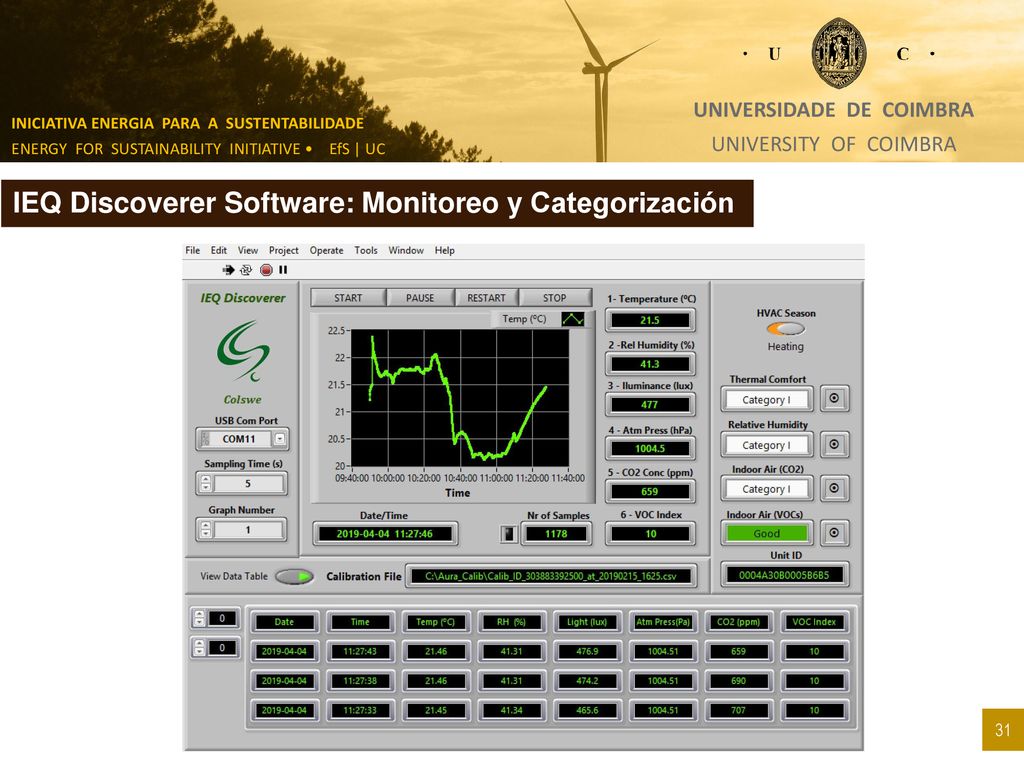Click the Sampling Time stepper arrows

click(x=206, y=483)
